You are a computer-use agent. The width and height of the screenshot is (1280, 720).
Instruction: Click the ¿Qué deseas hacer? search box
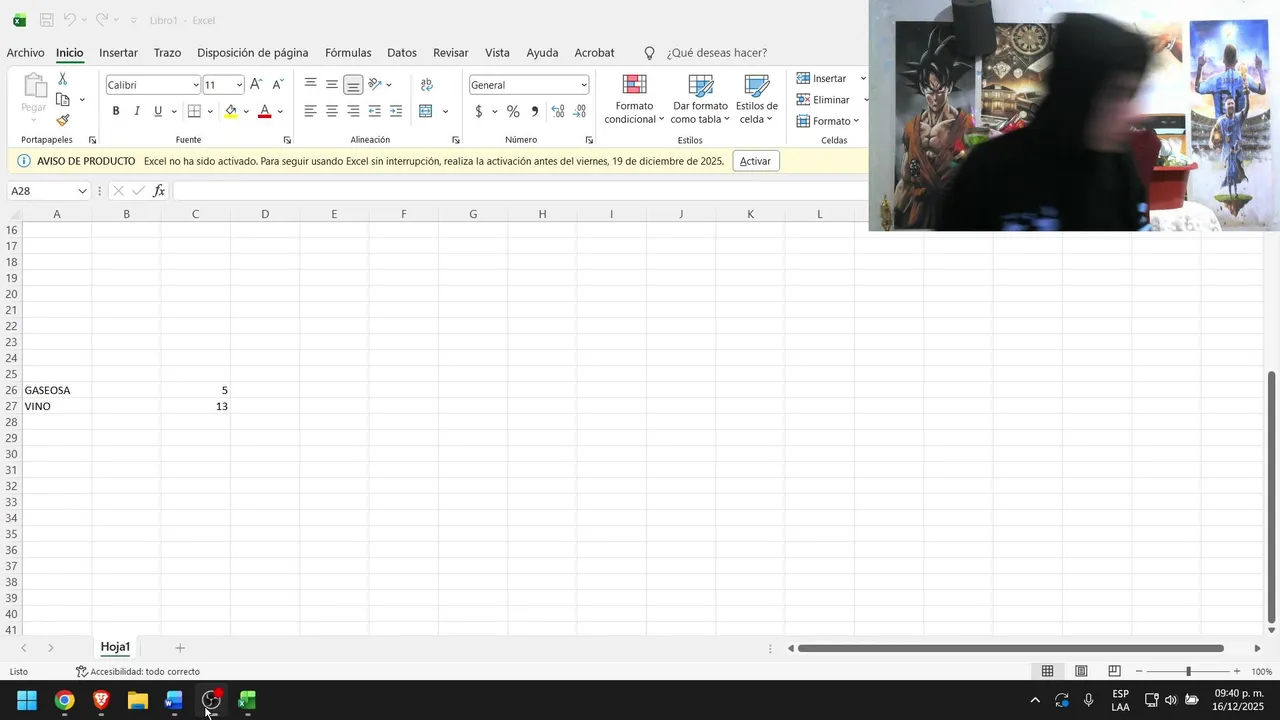pos(717,53)
